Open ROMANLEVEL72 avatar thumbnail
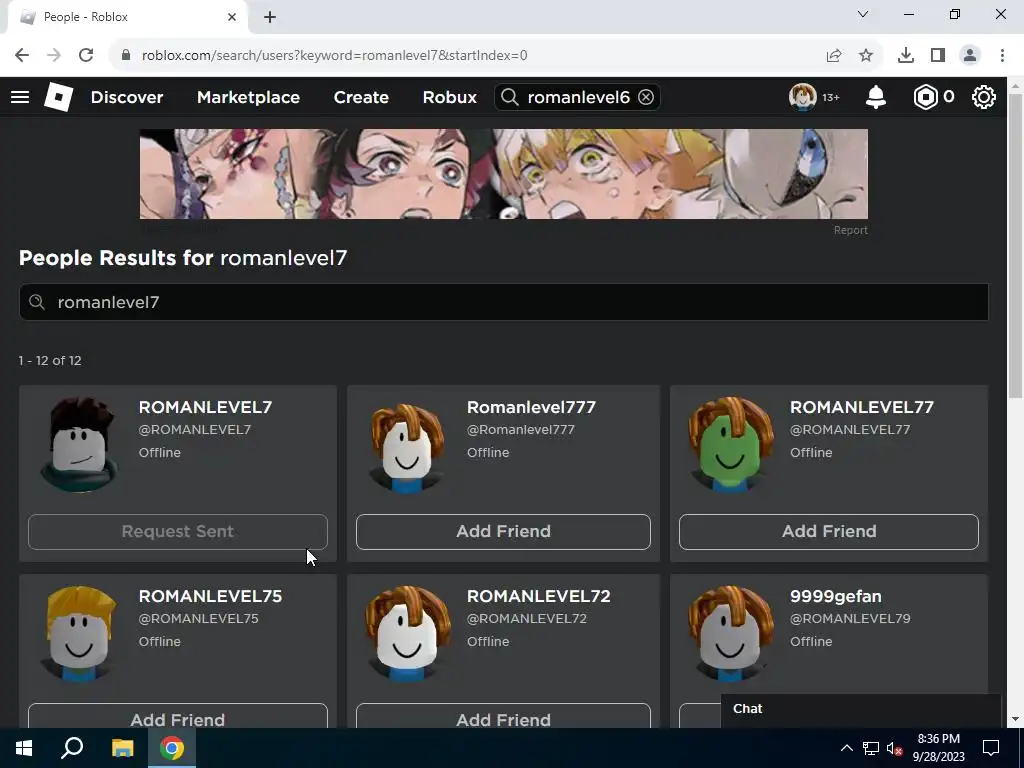The image size is (1024, 768). (x=406, y=633)
